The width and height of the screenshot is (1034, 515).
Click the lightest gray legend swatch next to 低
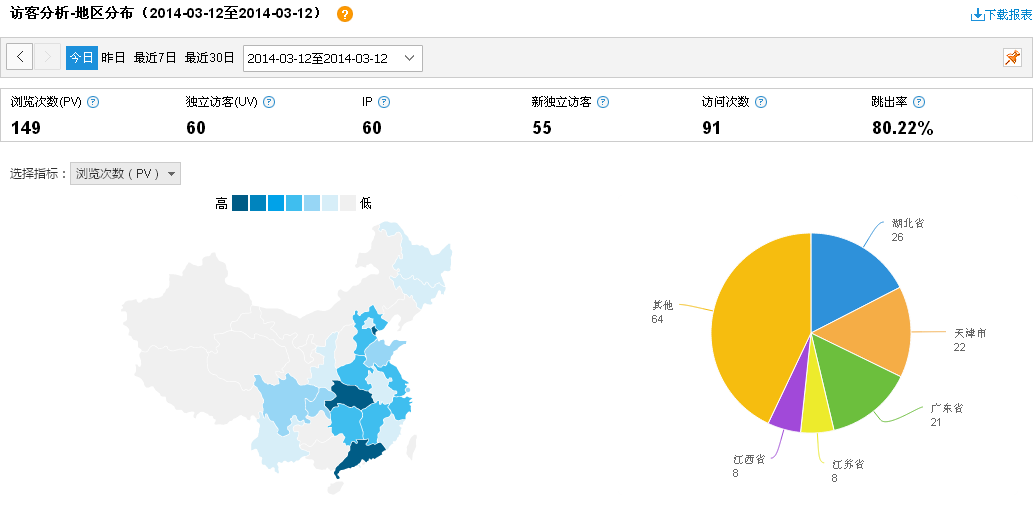coord(348,203)
